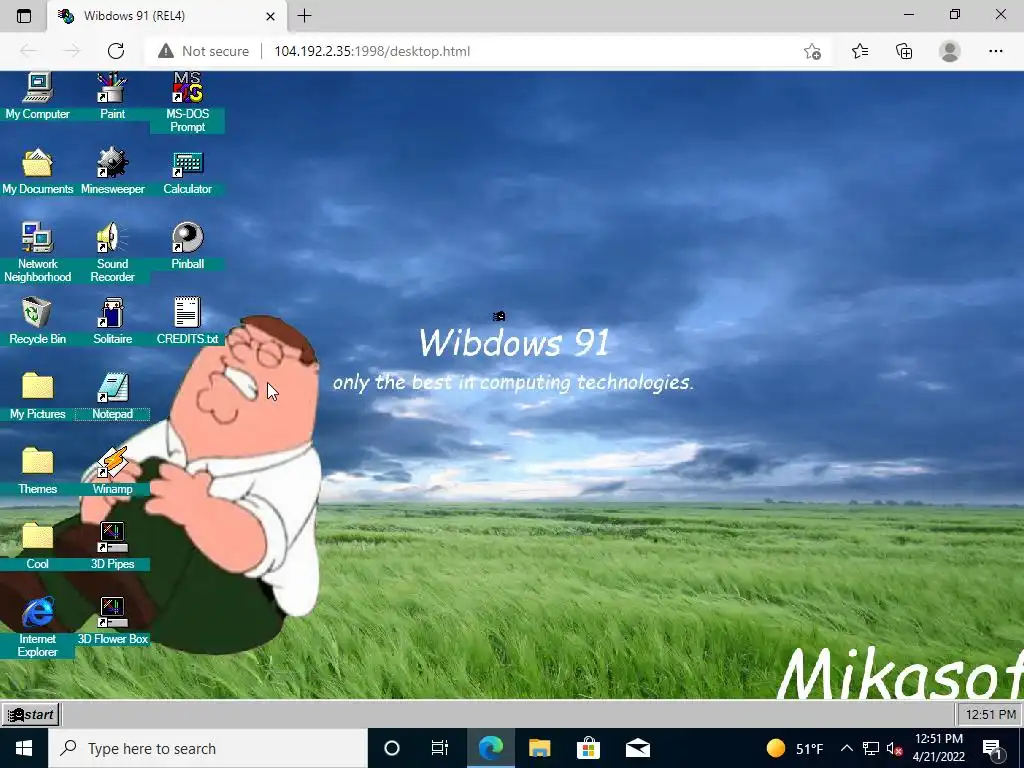Open the Internet Explorer desktop icon

(x=37, y=627)
